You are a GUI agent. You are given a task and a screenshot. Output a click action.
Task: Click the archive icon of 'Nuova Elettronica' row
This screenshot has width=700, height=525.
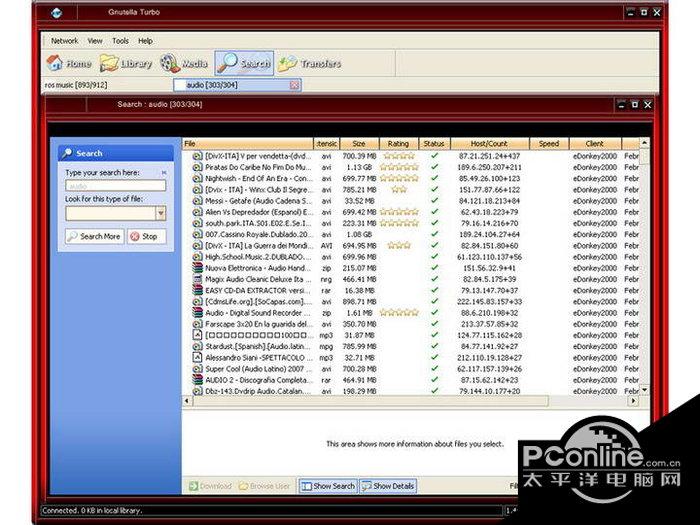(x=197, y=268)
